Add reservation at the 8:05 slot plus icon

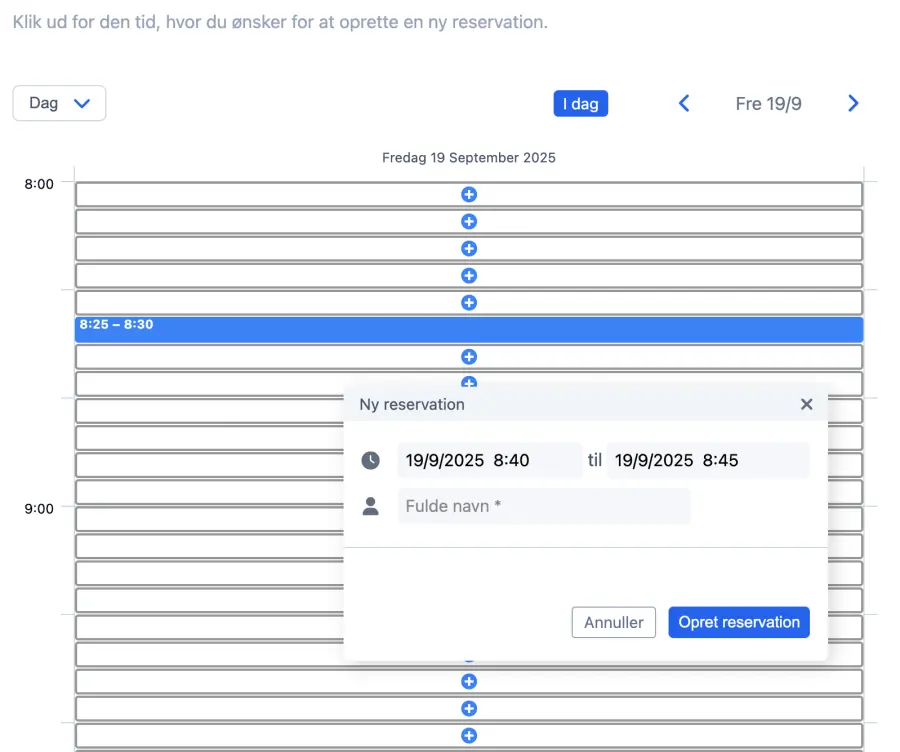[x=468, y=221]
